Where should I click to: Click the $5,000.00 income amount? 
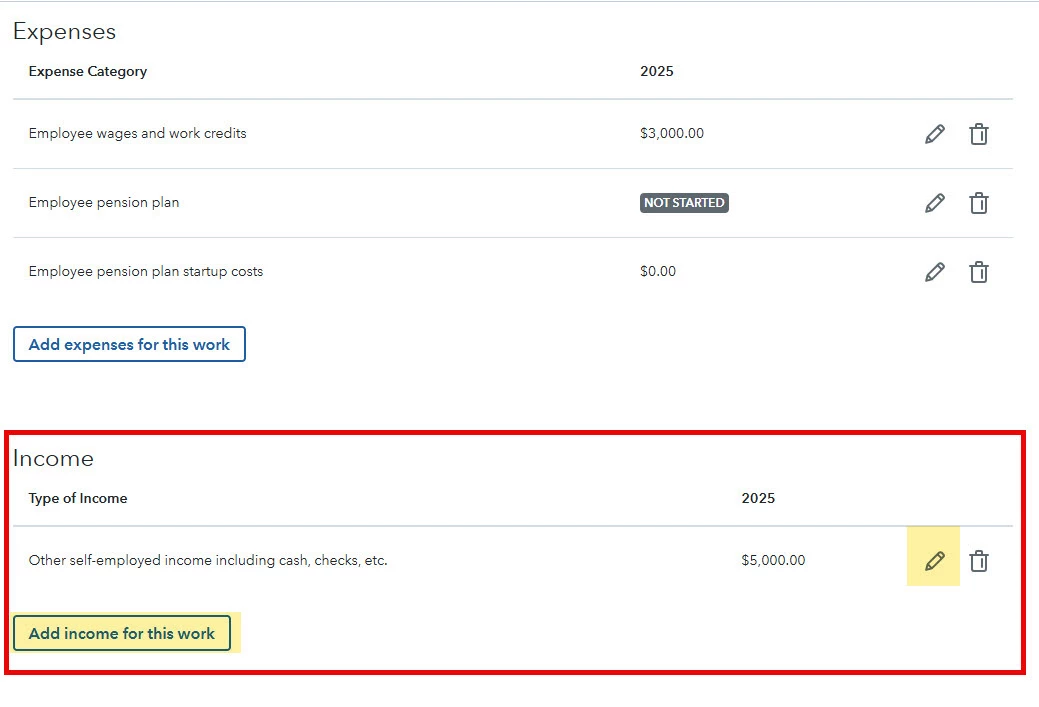point(773,560)
